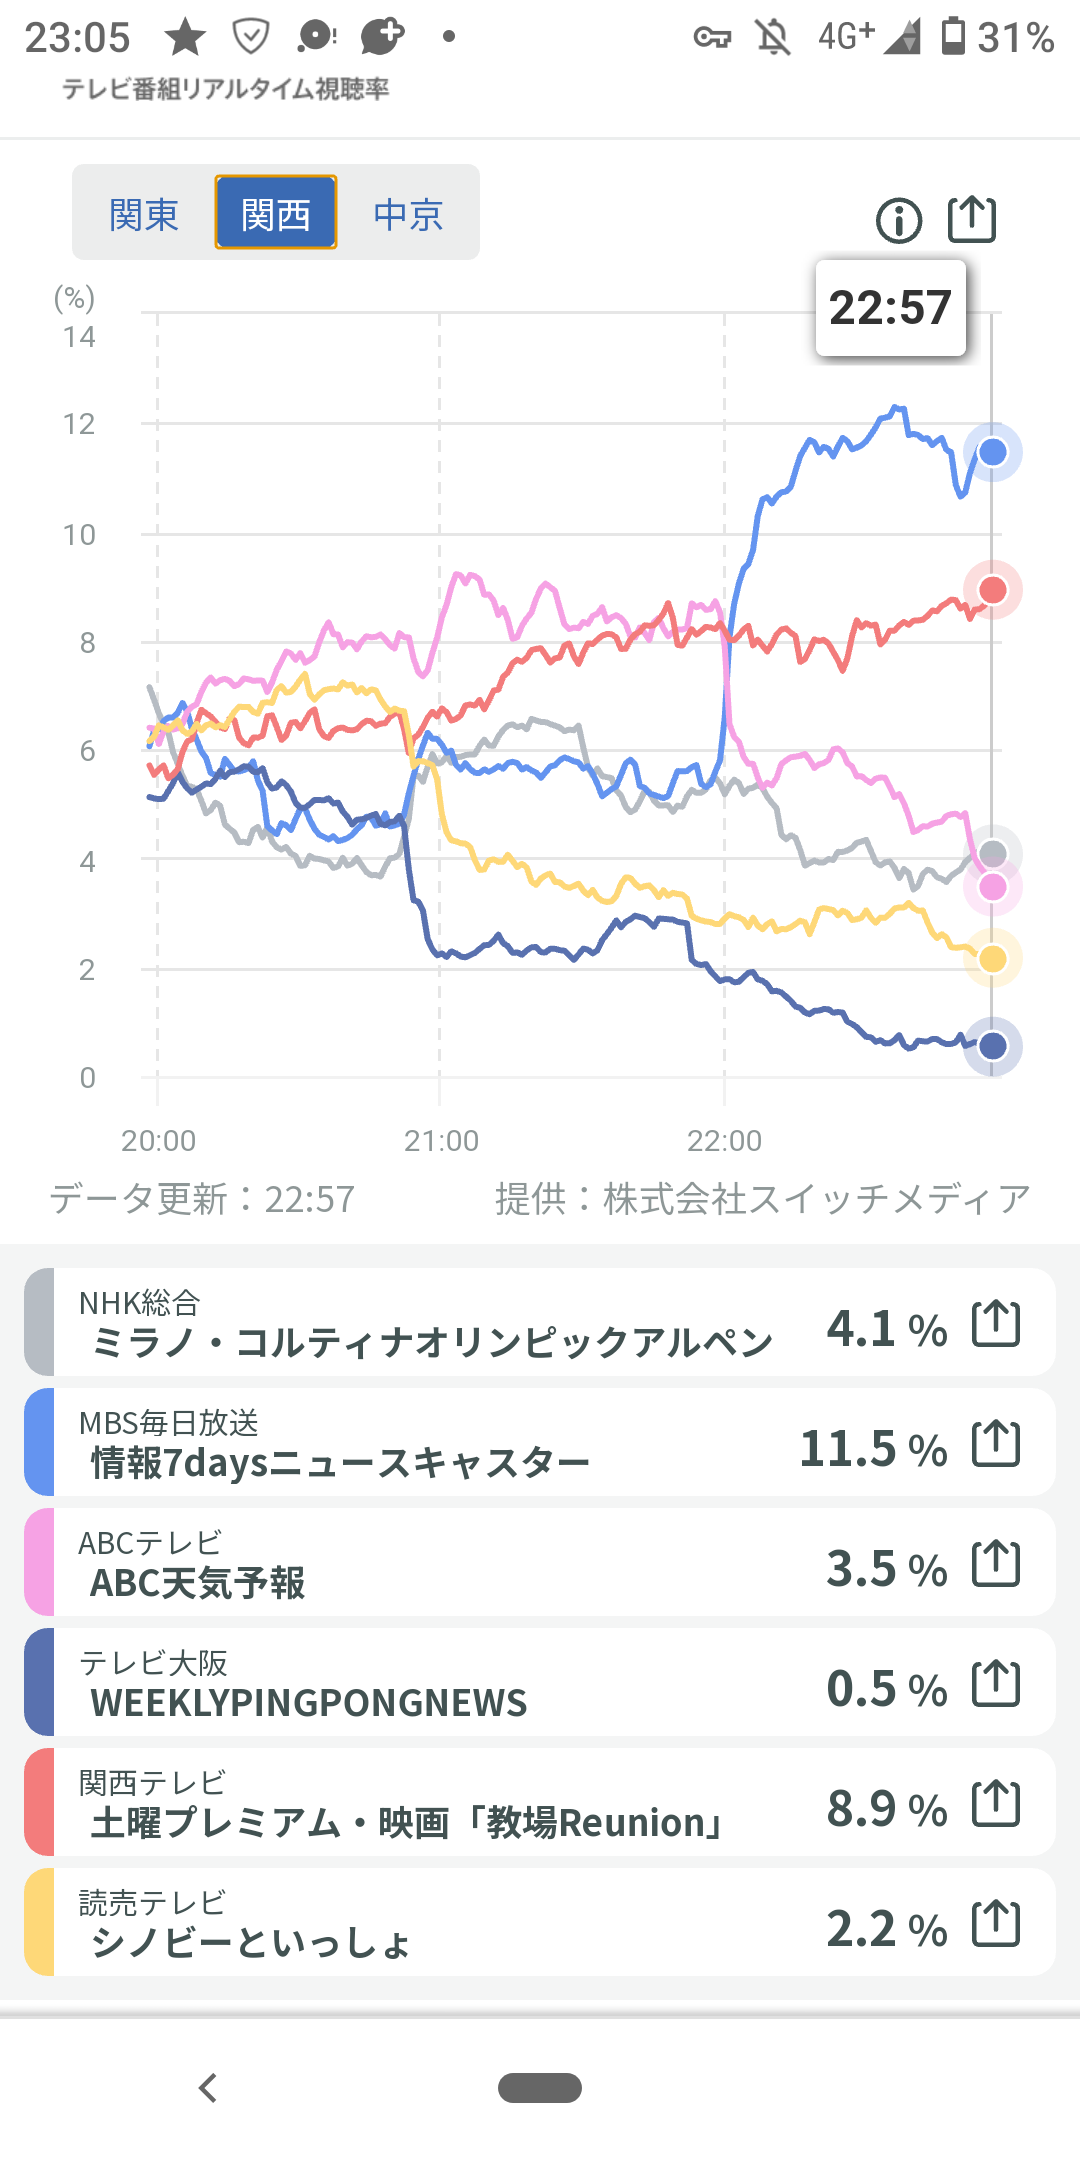Tap the chart share icon
This screenshot has height=2160, width=1080.
pos(972,219)
